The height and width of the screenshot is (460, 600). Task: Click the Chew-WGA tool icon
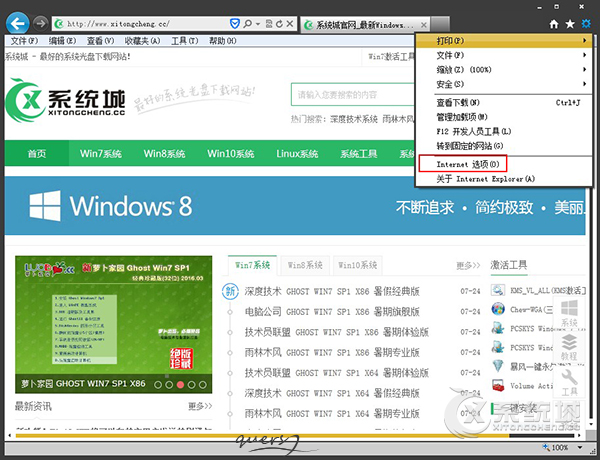[498, 309]
